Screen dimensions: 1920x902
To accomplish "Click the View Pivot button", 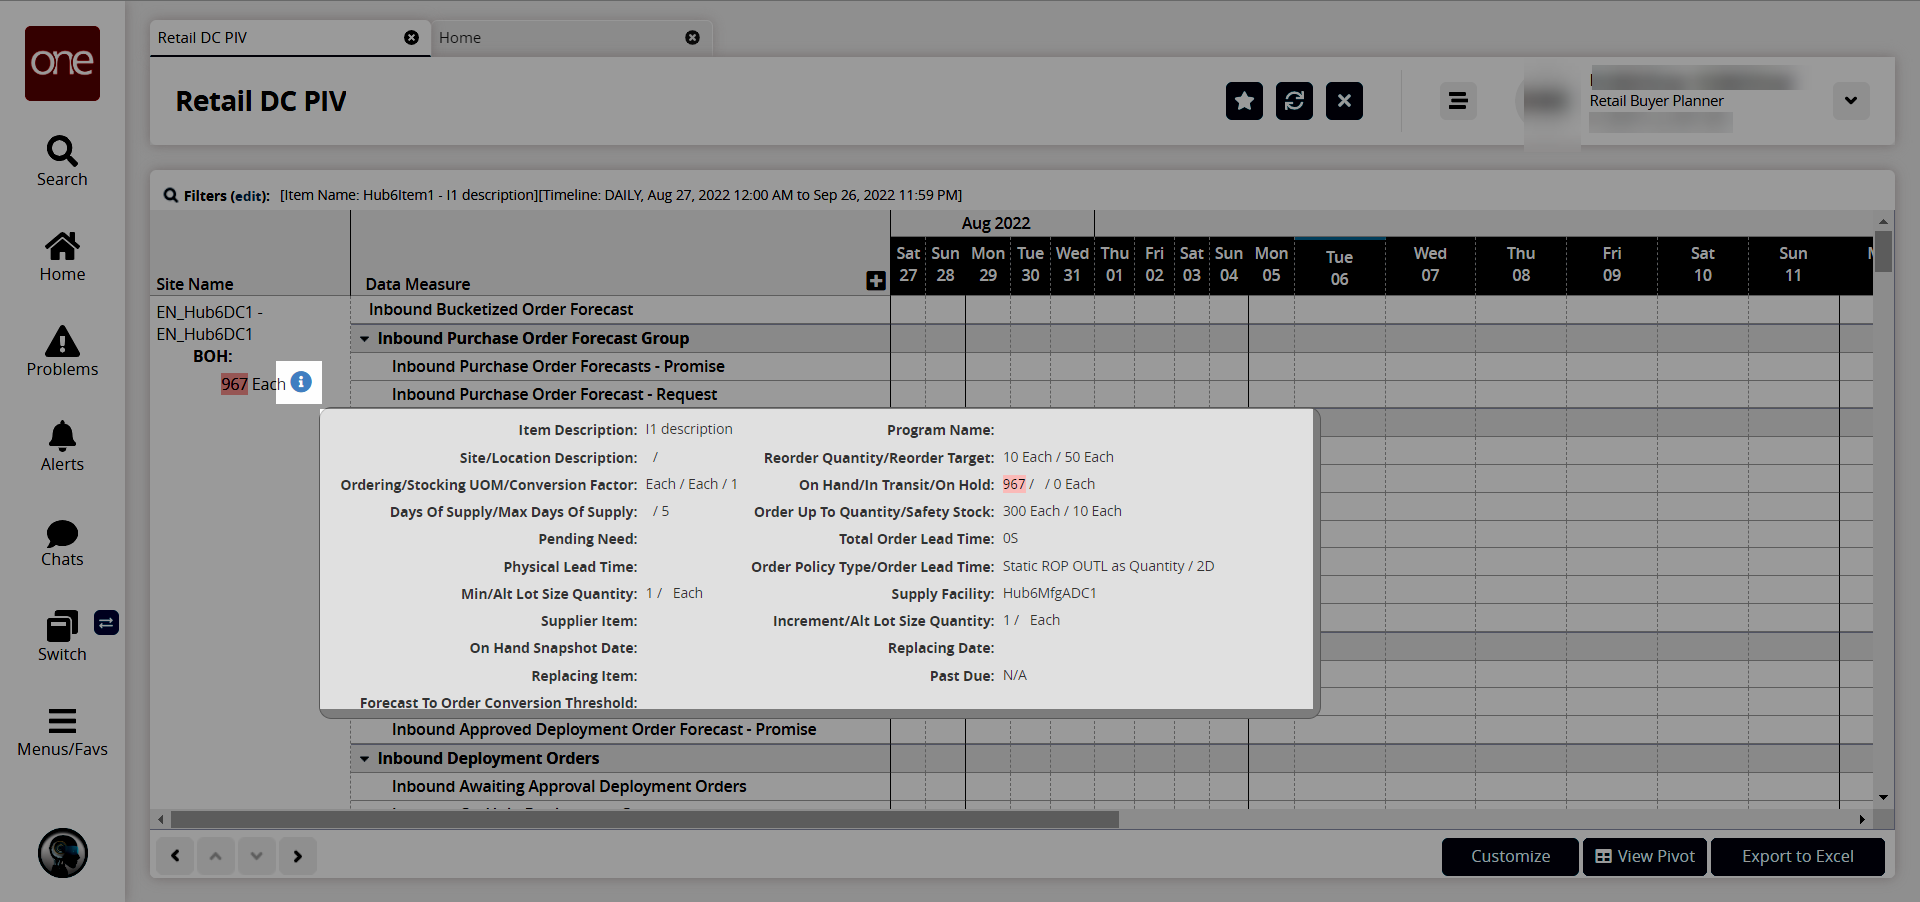I will point(1645,857).
